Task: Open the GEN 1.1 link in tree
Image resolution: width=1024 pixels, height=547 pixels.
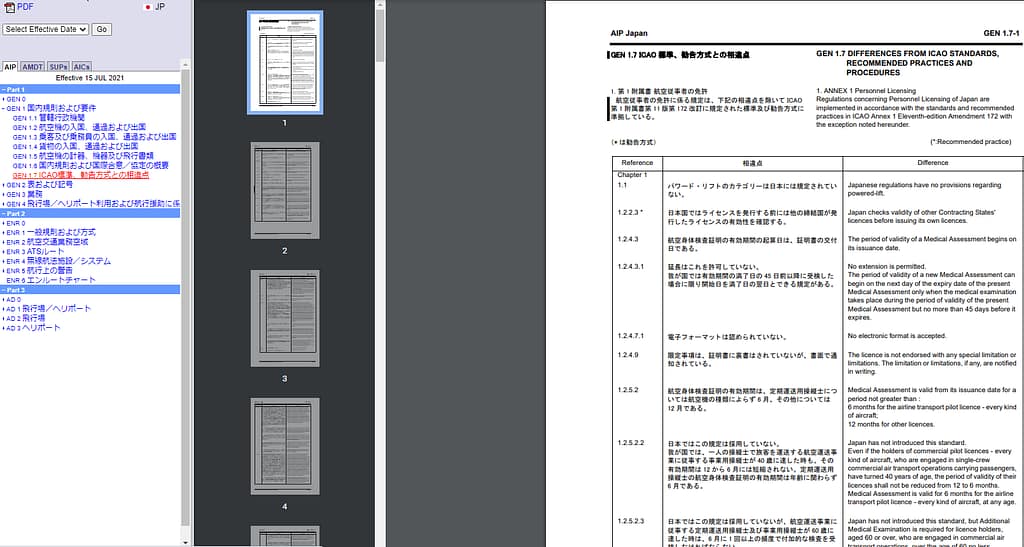Action: 48,118
